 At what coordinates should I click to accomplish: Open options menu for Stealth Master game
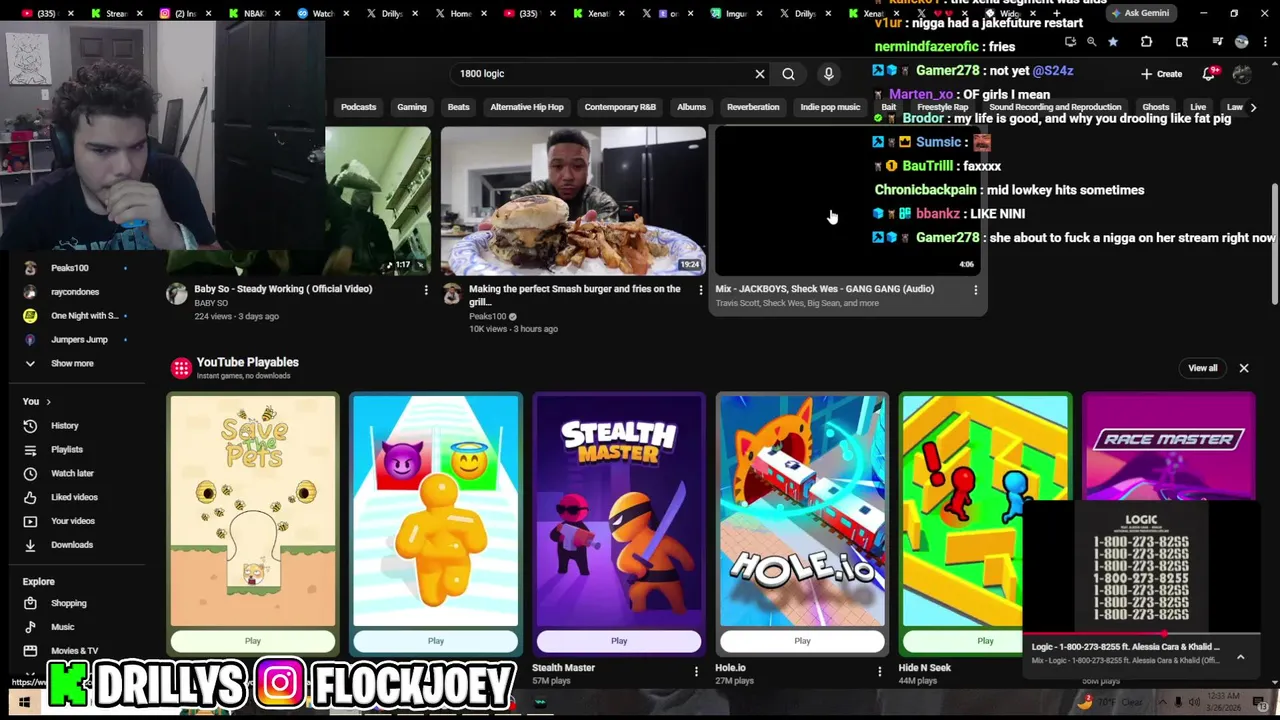[x=696, y=671]
